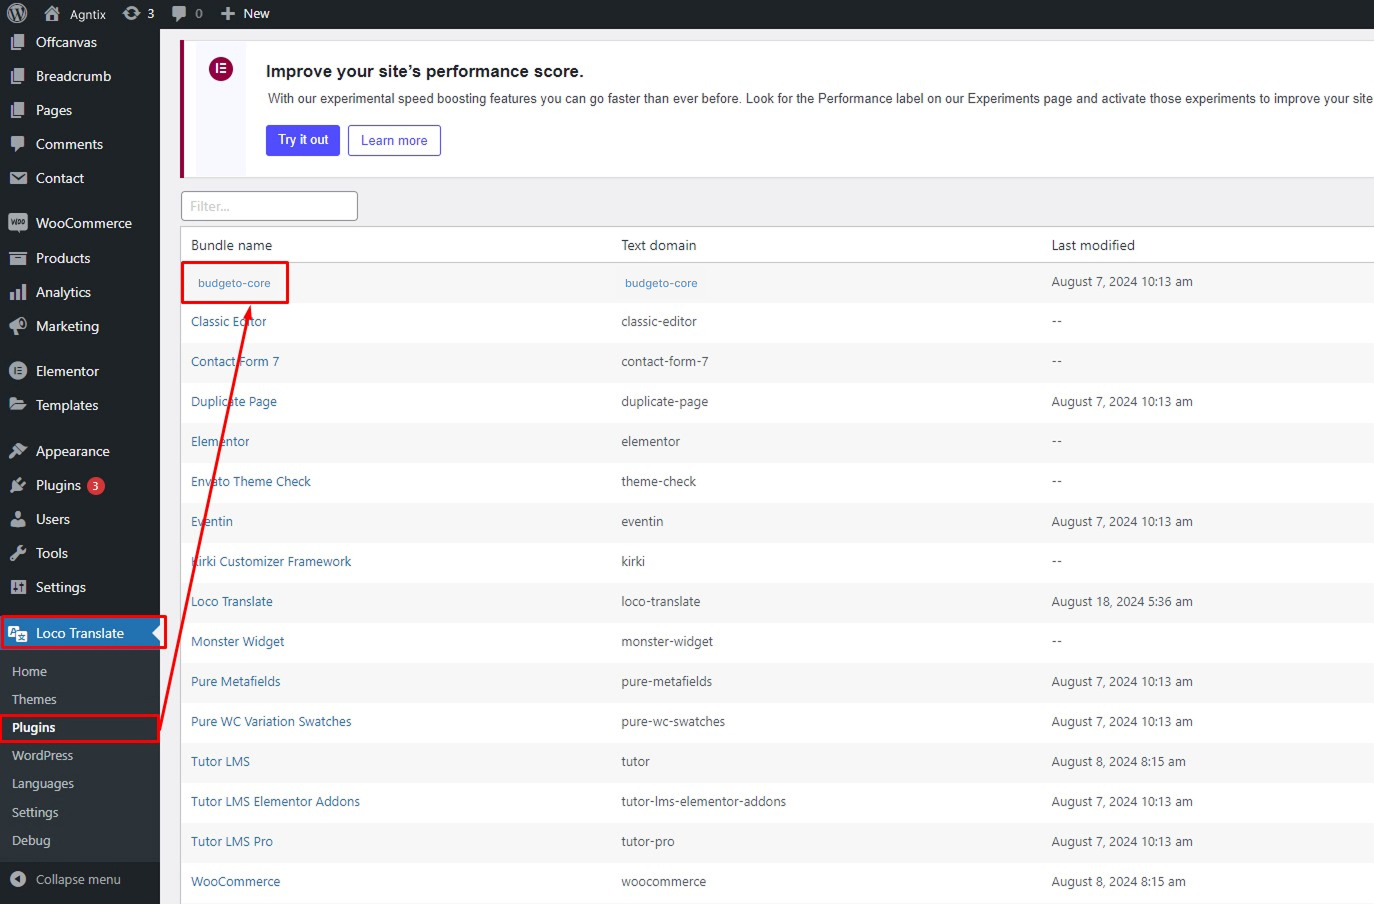Open Languages under Loco Translate submenu
The height and width of the screenshot is (904, 1374).
tap(43, 784)
